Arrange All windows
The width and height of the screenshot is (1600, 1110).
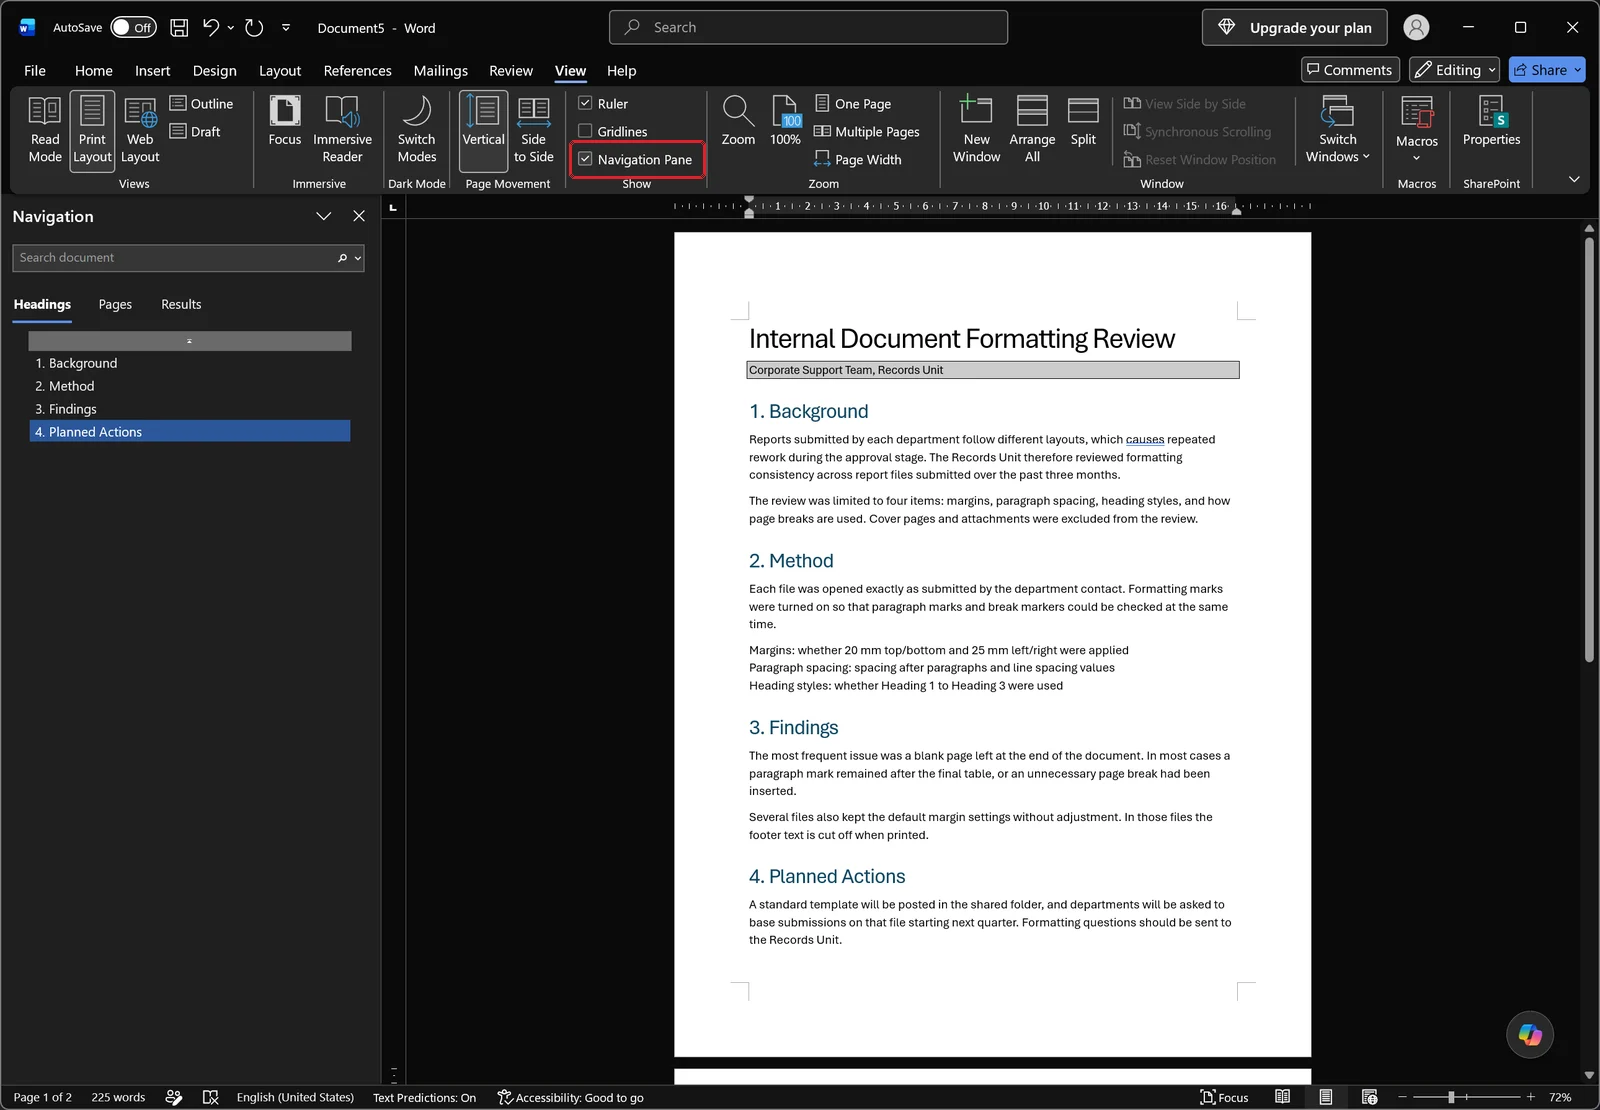coord(1032,130)
